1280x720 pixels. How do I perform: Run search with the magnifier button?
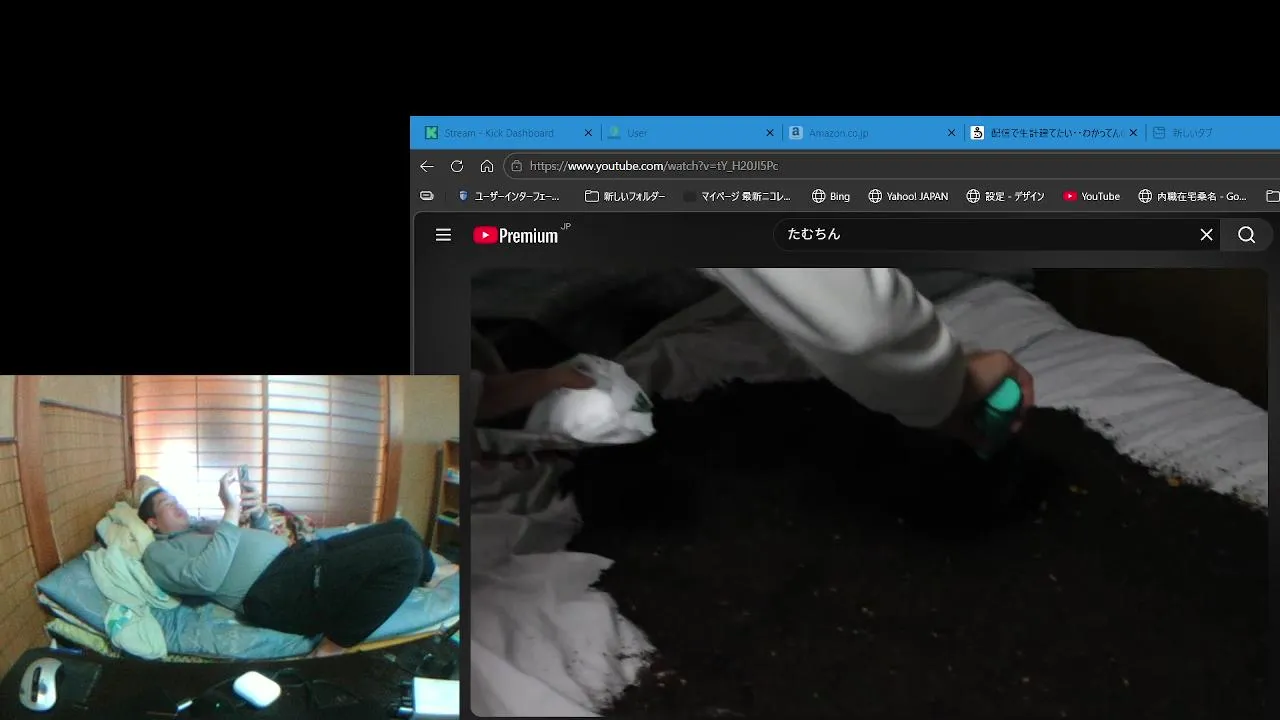point(1246,235)
